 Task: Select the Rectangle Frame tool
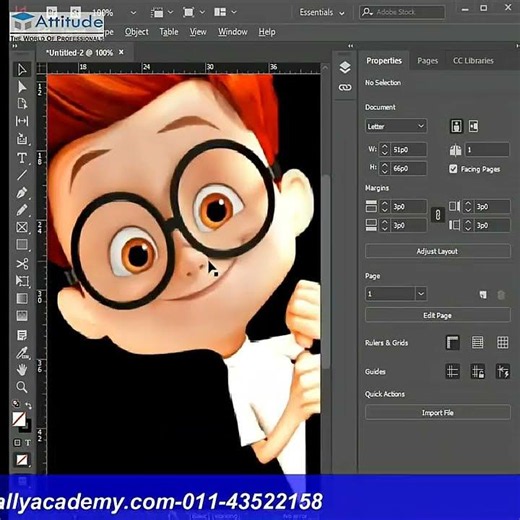click(22, 227)
